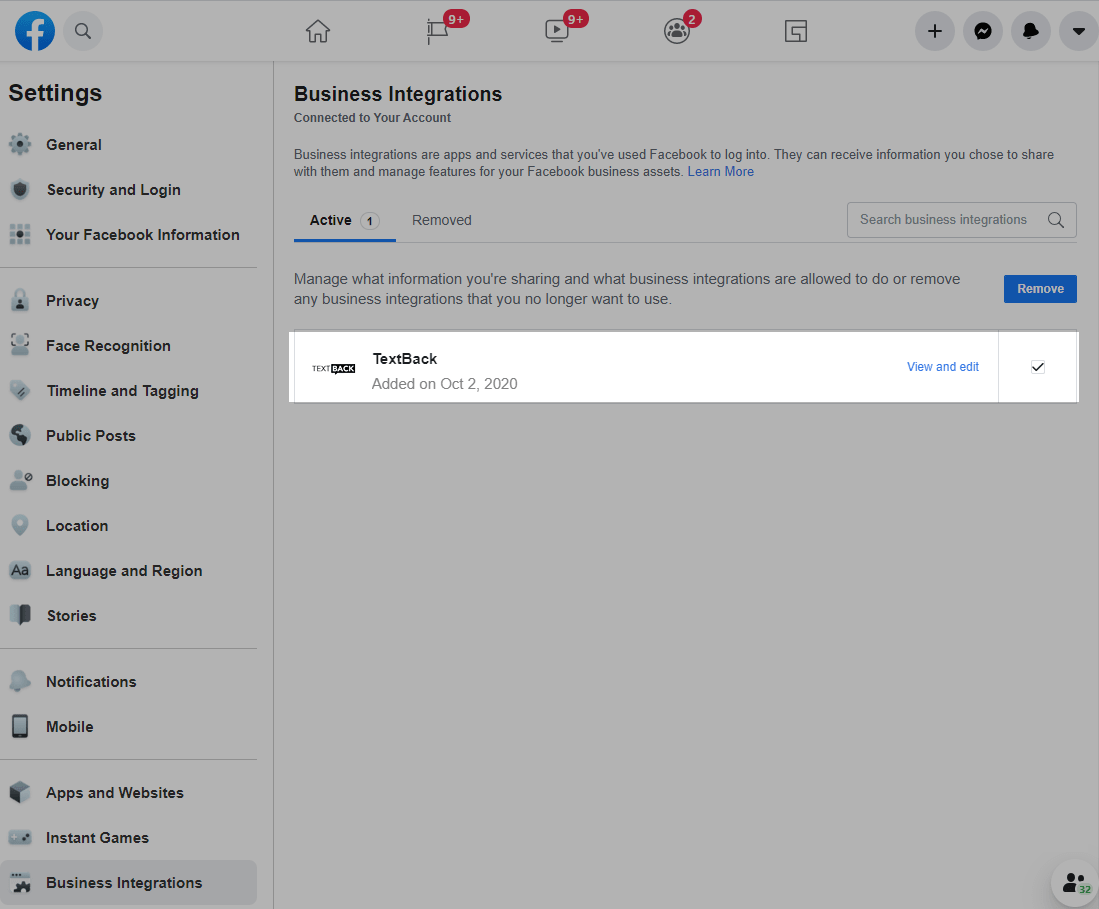Click the Security shield icon
The height and width of the screenshot is (909, 1099).
(20, 189)
